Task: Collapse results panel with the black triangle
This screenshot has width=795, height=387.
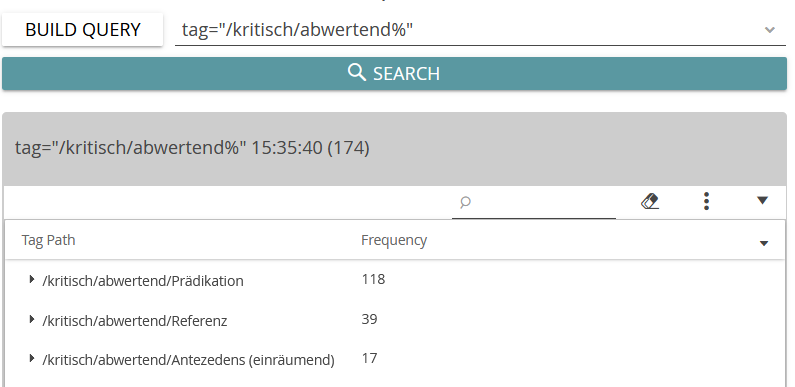Action: coord(763,200)
